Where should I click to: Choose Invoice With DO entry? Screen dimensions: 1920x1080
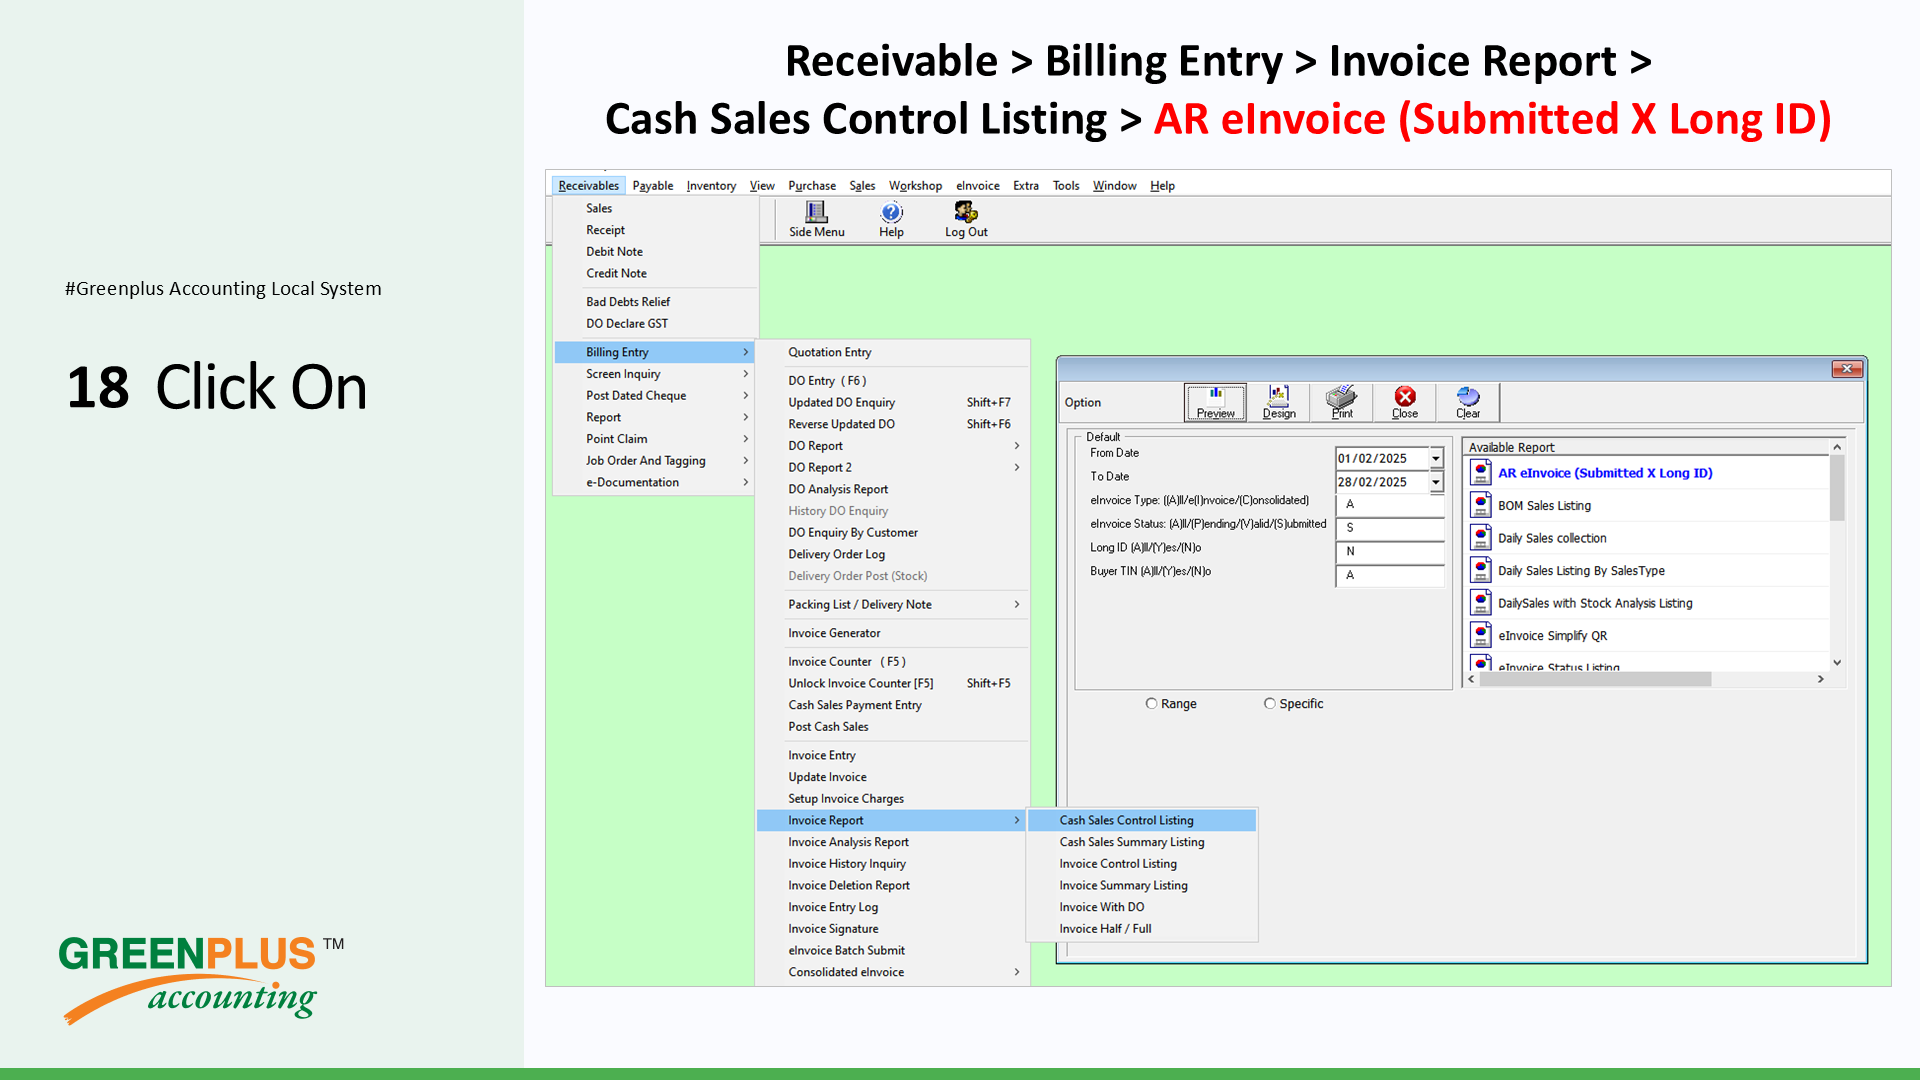coord(1142,908)
